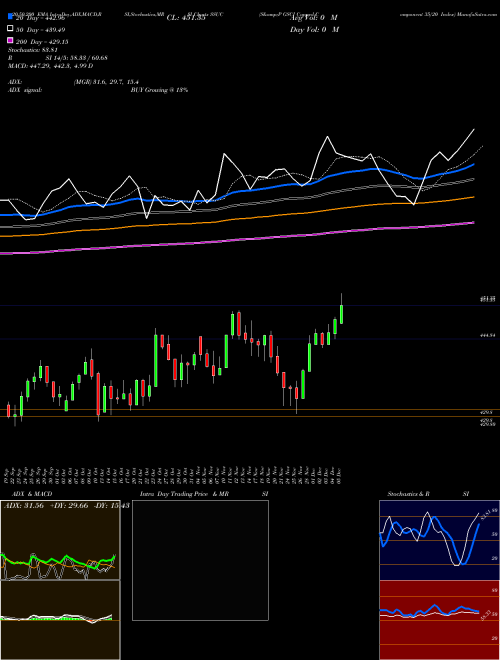Viewport: 500px width, 660px height.
Task: Click the white 50 Day legend swatch
Action: [x=10, y=29]
